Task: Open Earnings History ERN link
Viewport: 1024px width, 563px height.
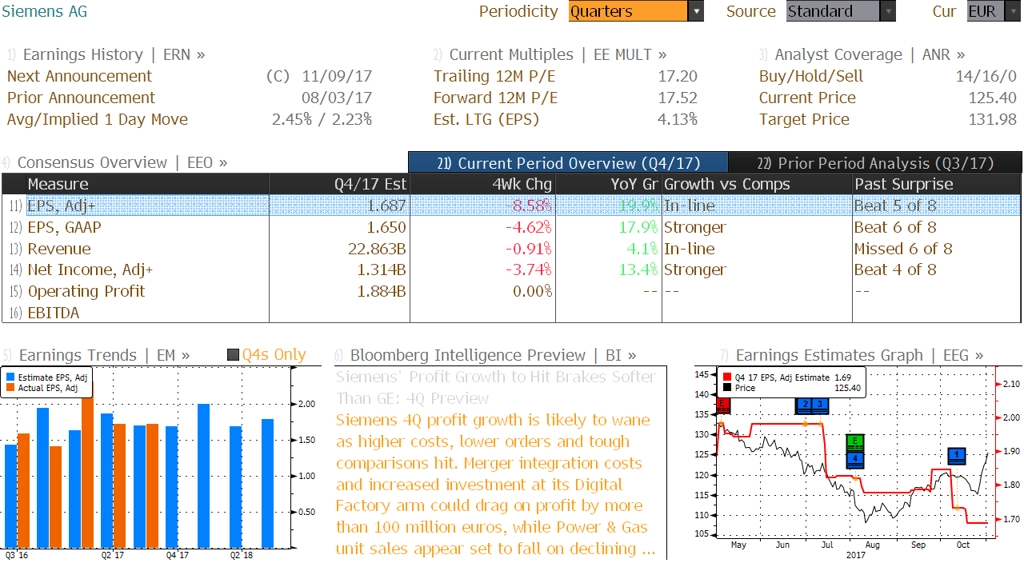Action: pyautogui.click(x=114, y=55)
